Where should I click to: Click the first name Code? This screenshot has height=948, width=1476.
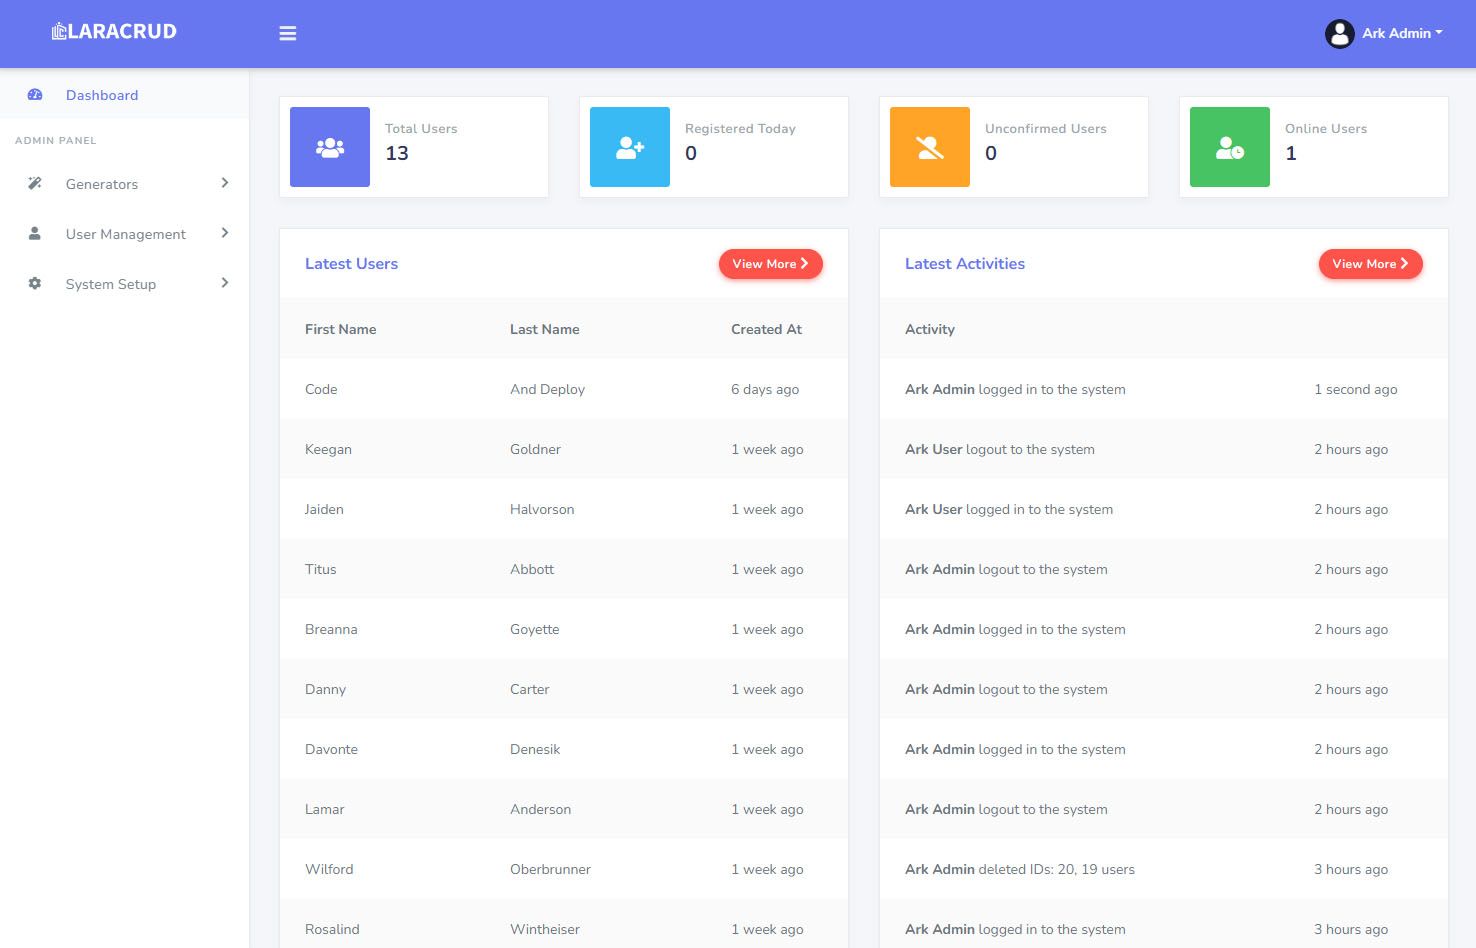pos(321,389)
